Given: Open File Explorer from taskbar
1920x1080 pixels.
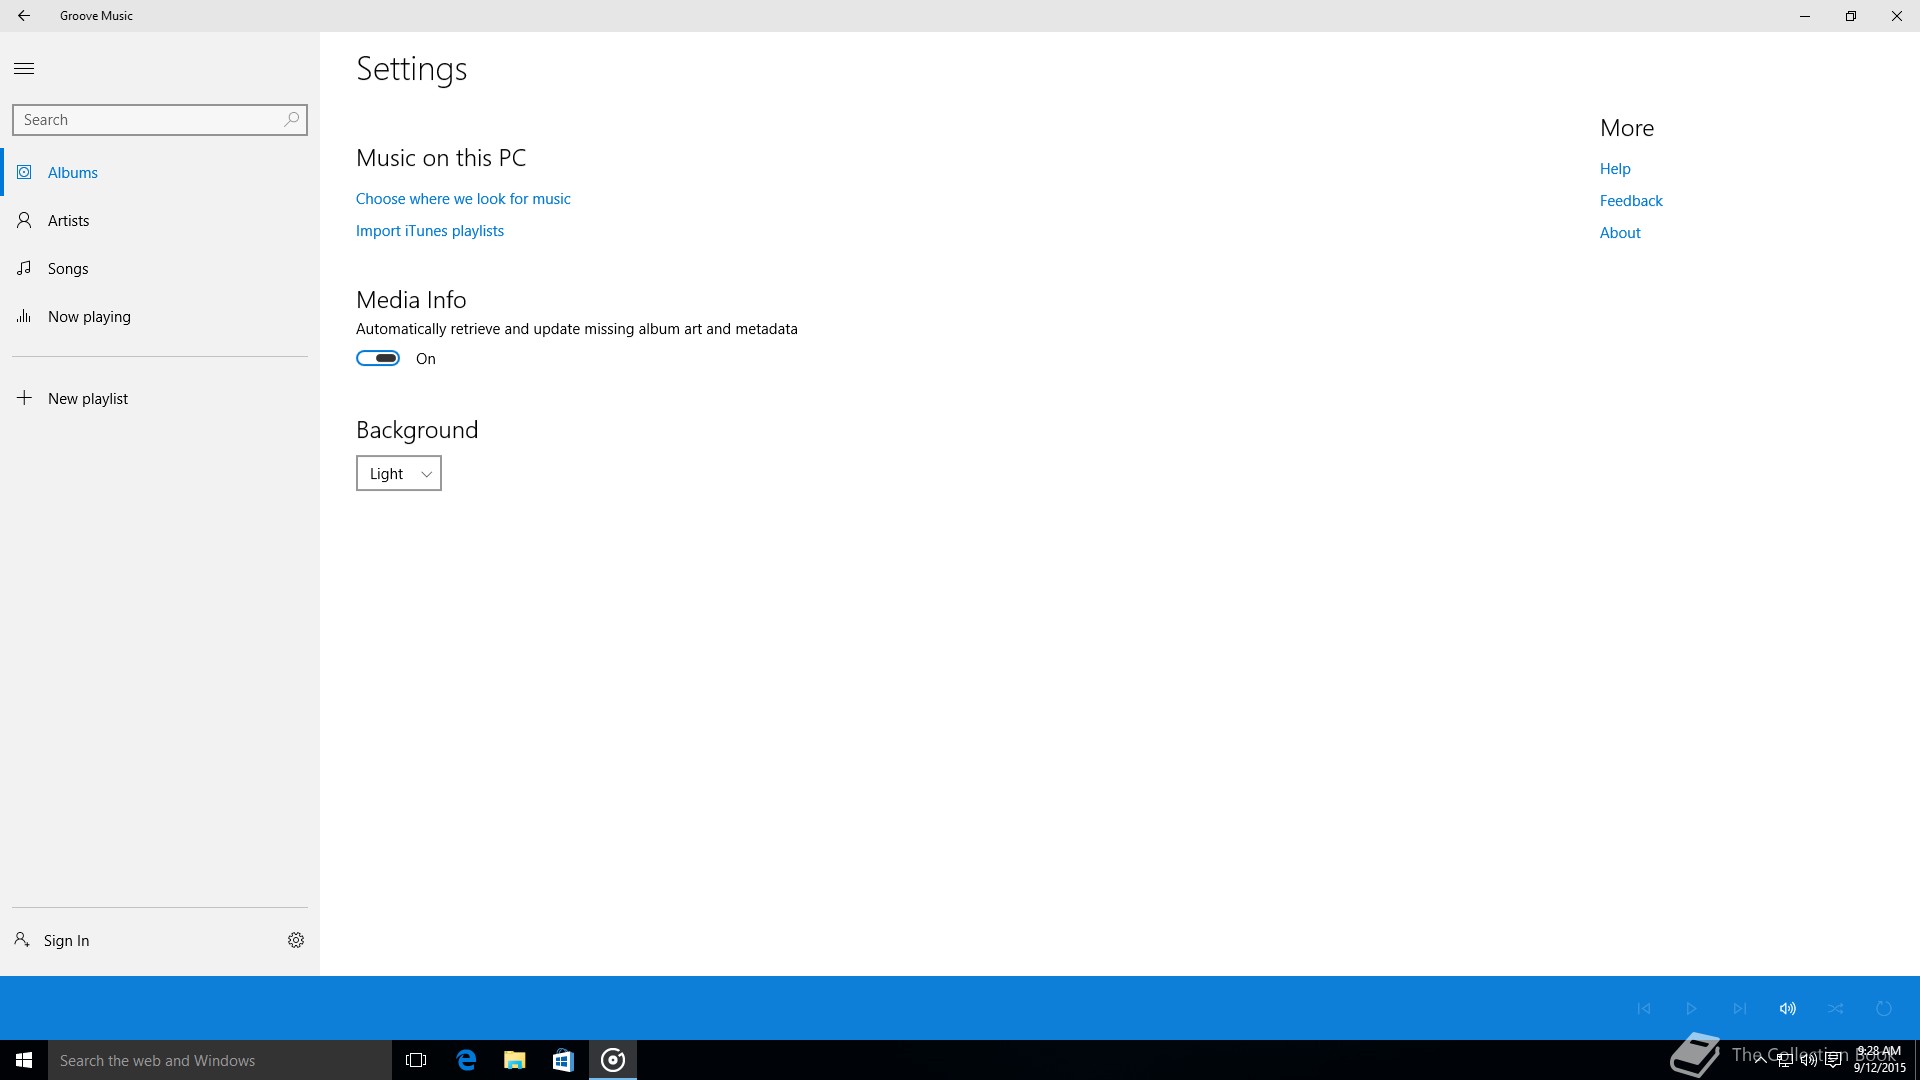Looking at the screenshot, I should click(515, 1060).
